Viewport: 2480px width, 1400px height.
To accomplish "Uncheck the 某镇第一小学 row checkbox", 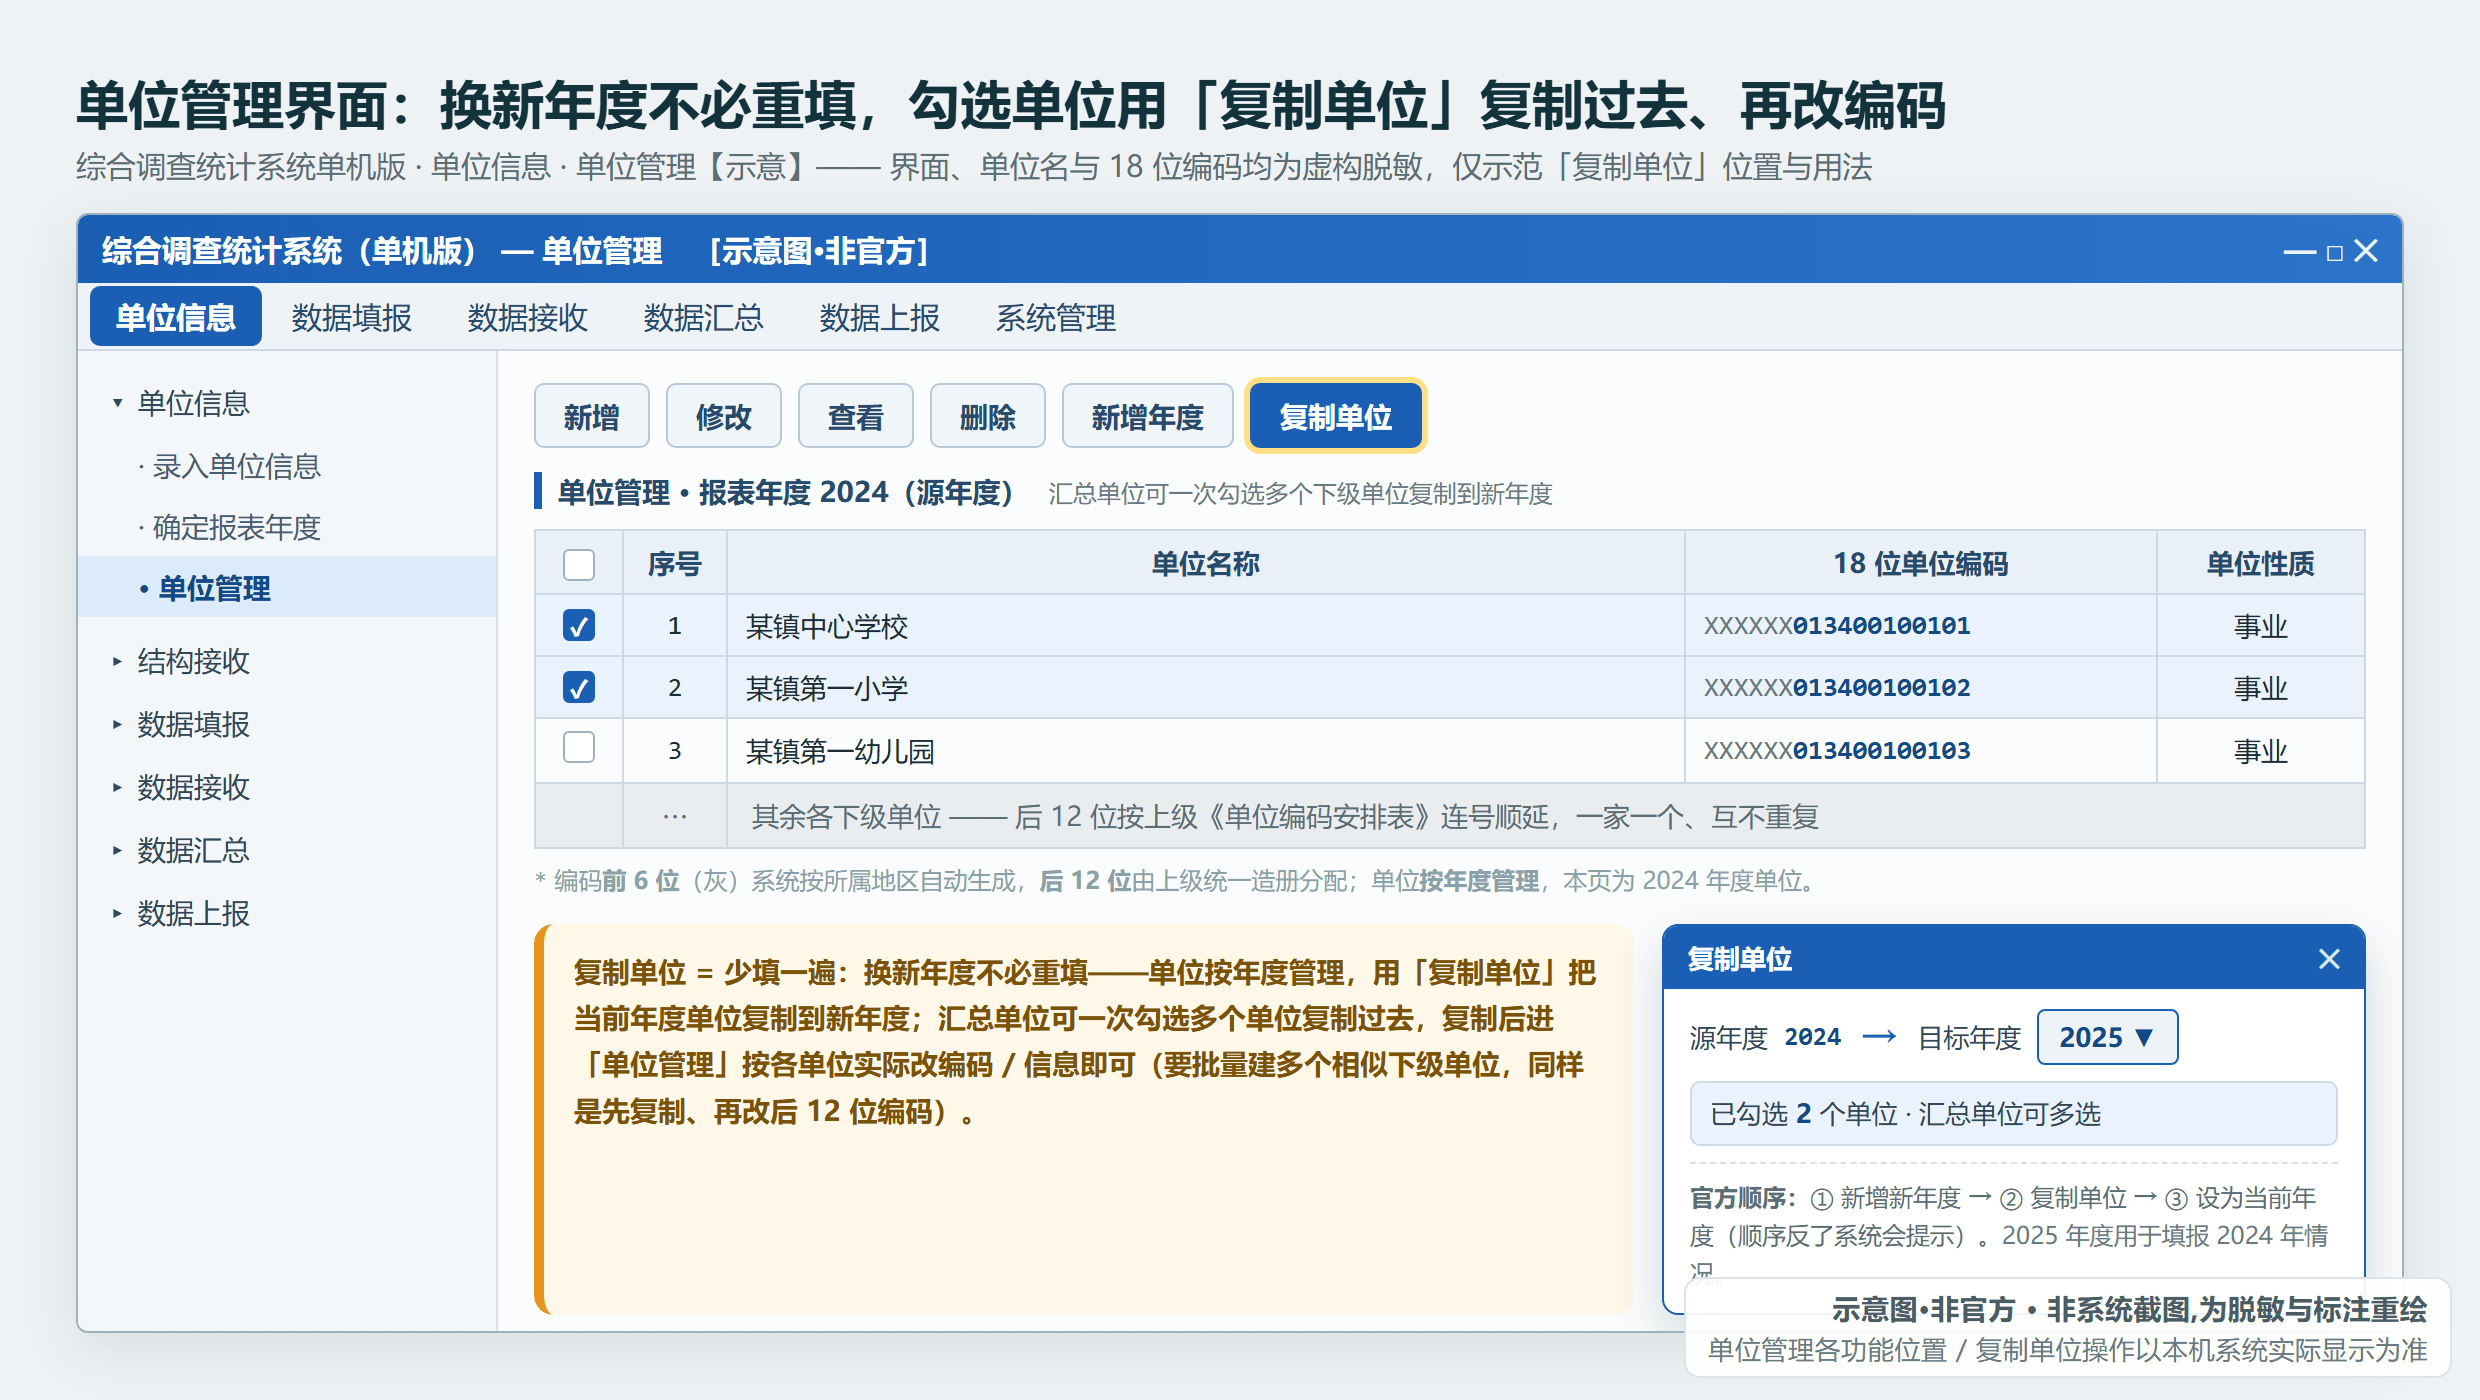I will pos(579,688).
